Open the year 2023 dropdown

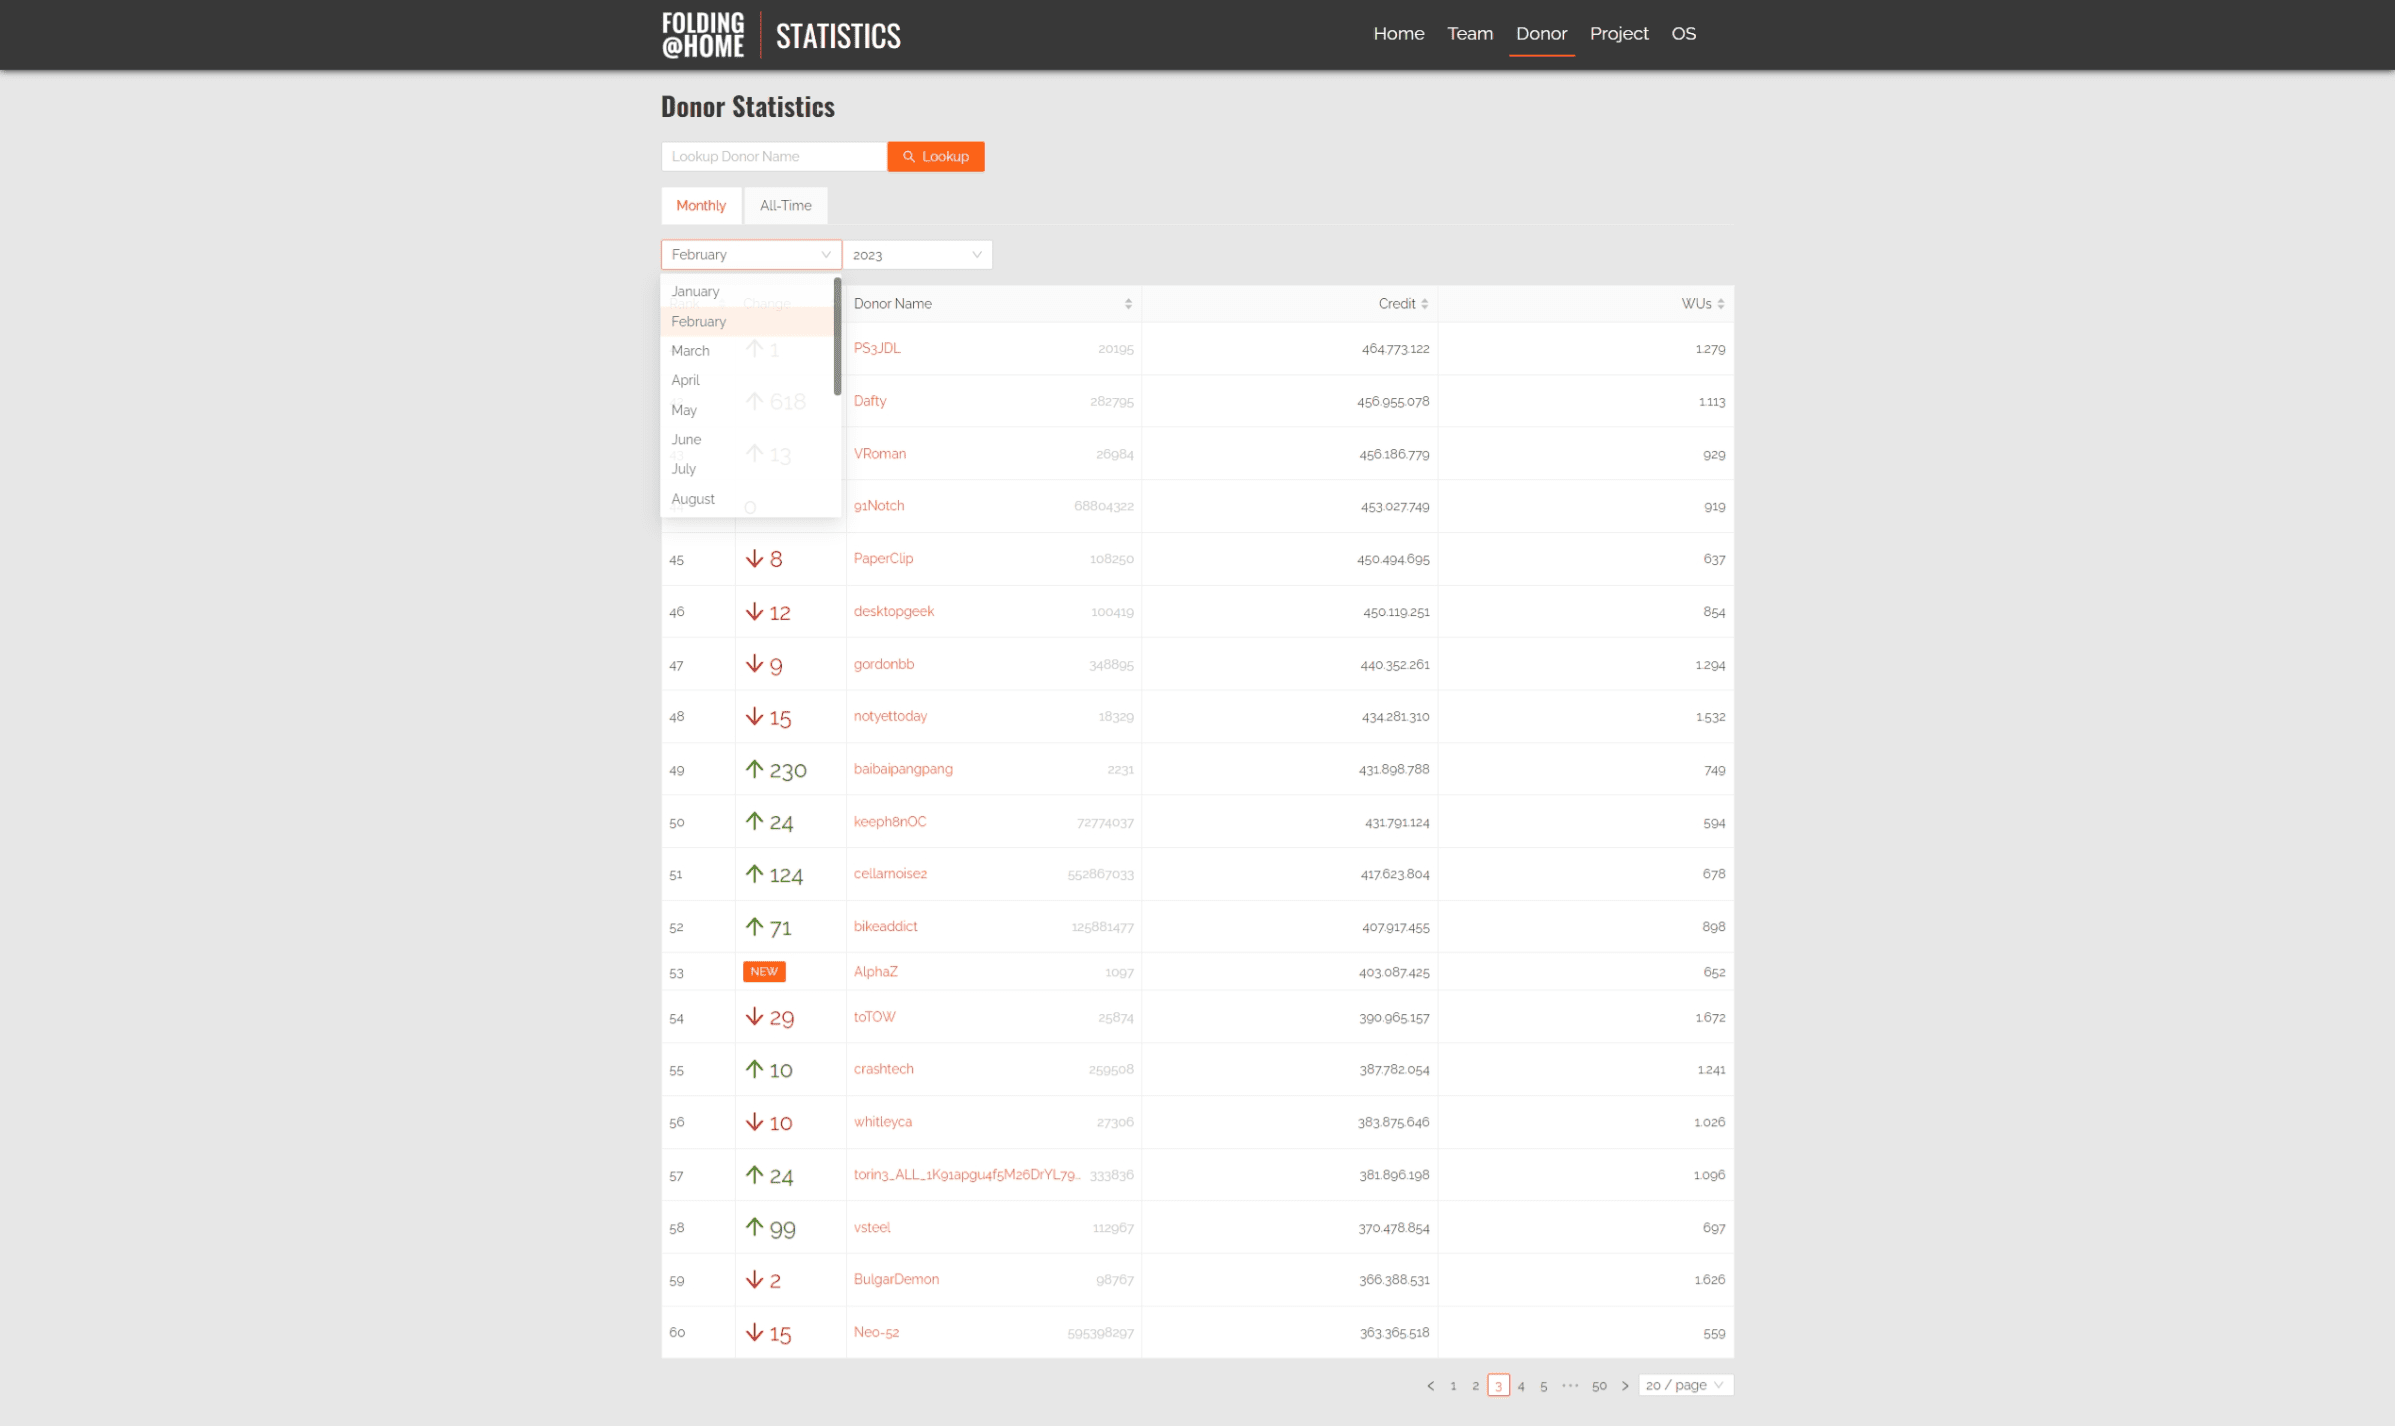(916, 255)
